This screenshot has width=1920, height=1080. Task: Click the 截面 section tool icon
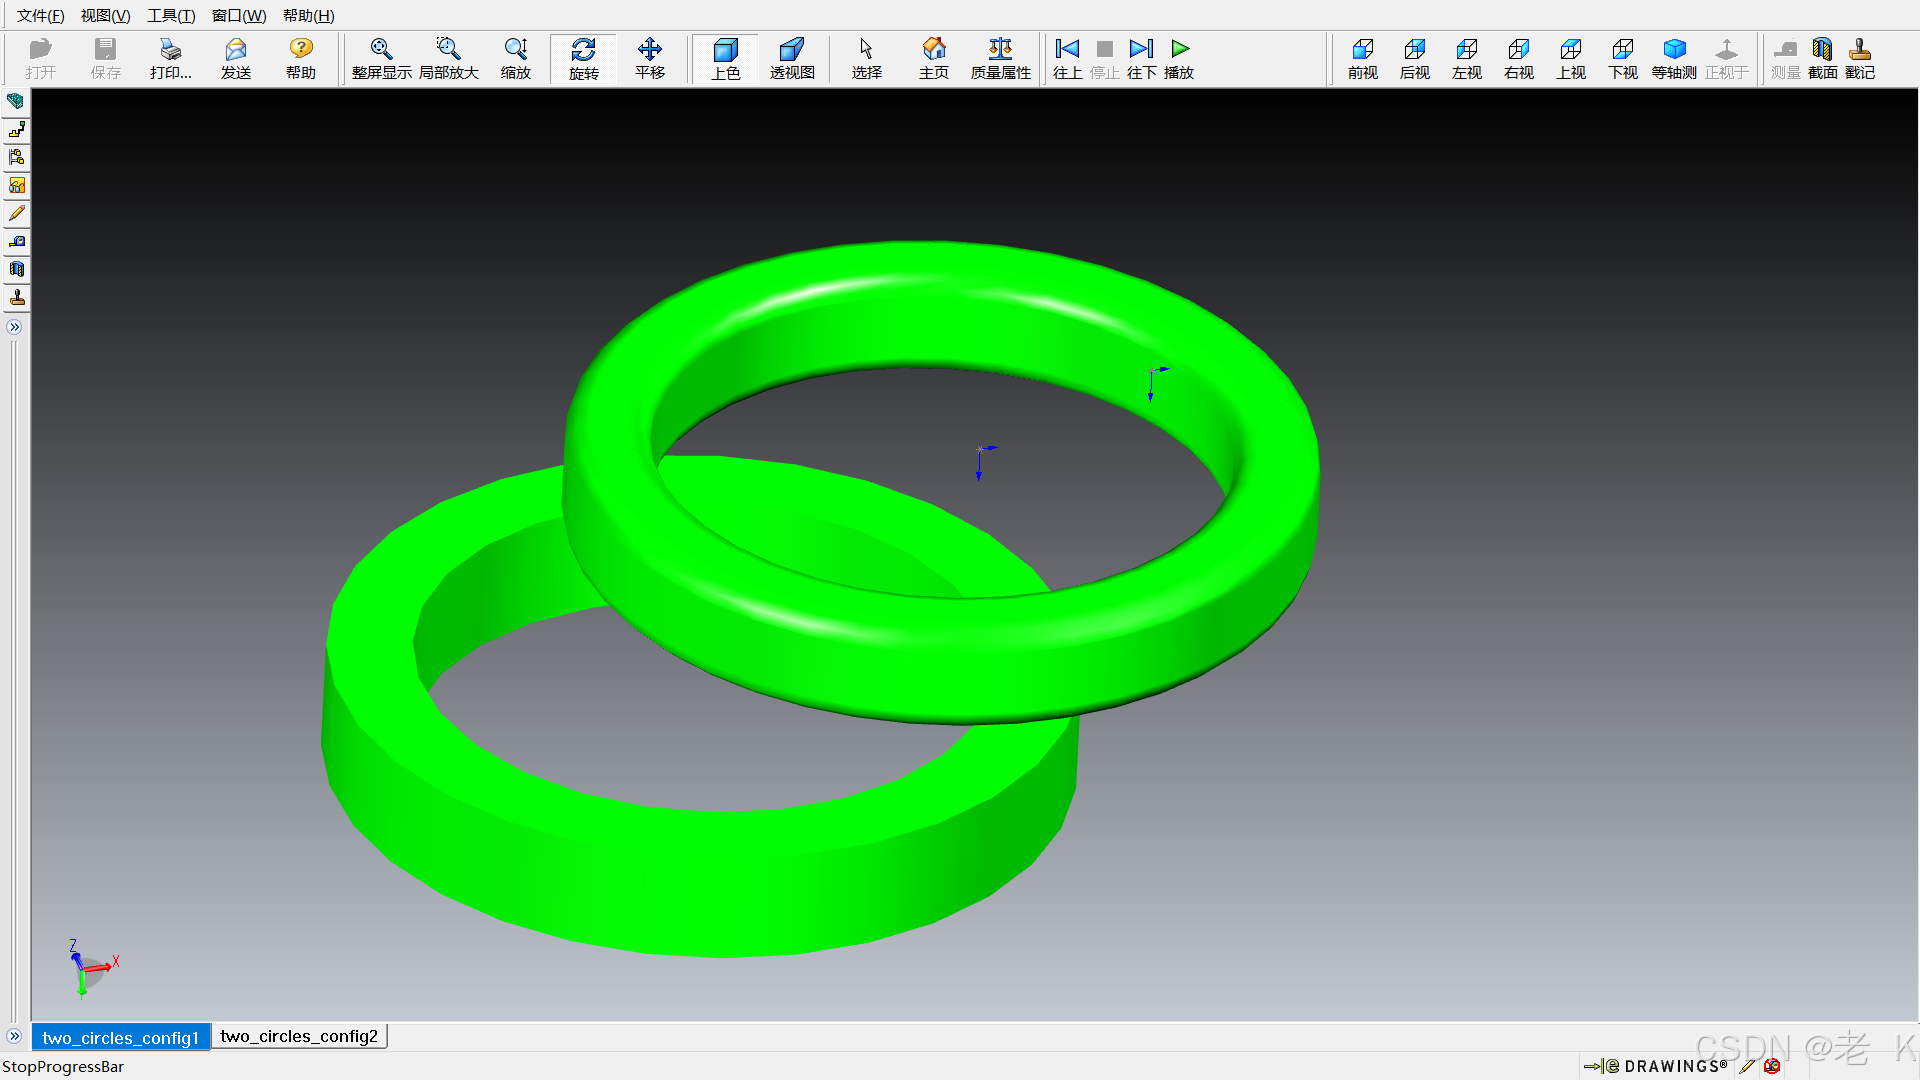coord(1822,58)
